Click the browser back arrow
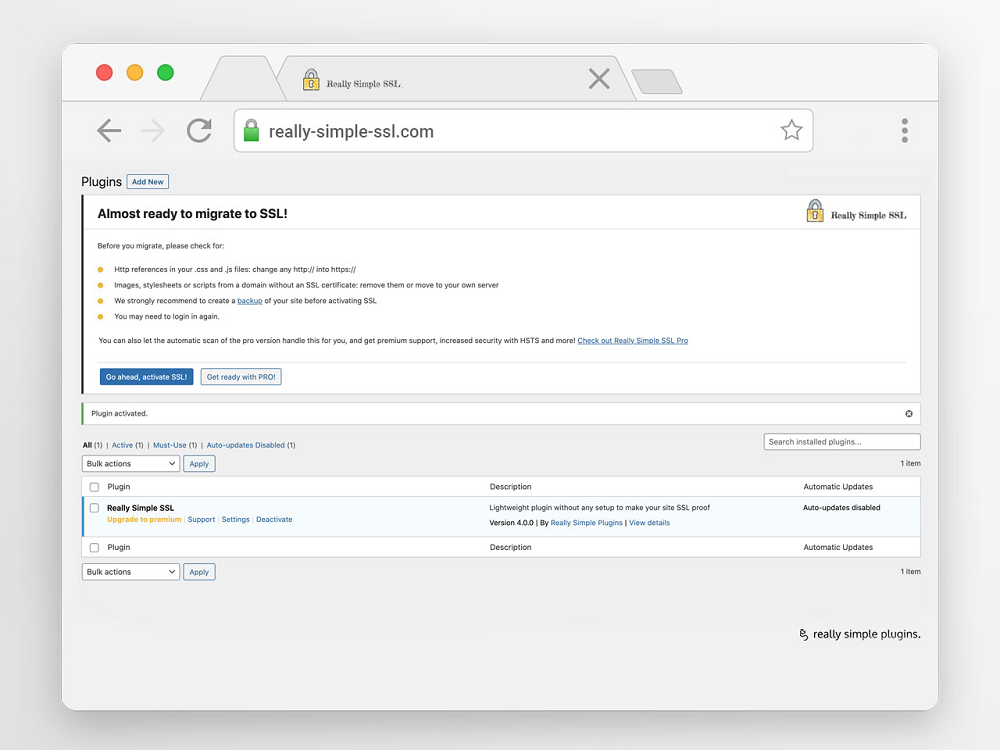Screen dimensions: 1000x750 click(x=109, y=131)
